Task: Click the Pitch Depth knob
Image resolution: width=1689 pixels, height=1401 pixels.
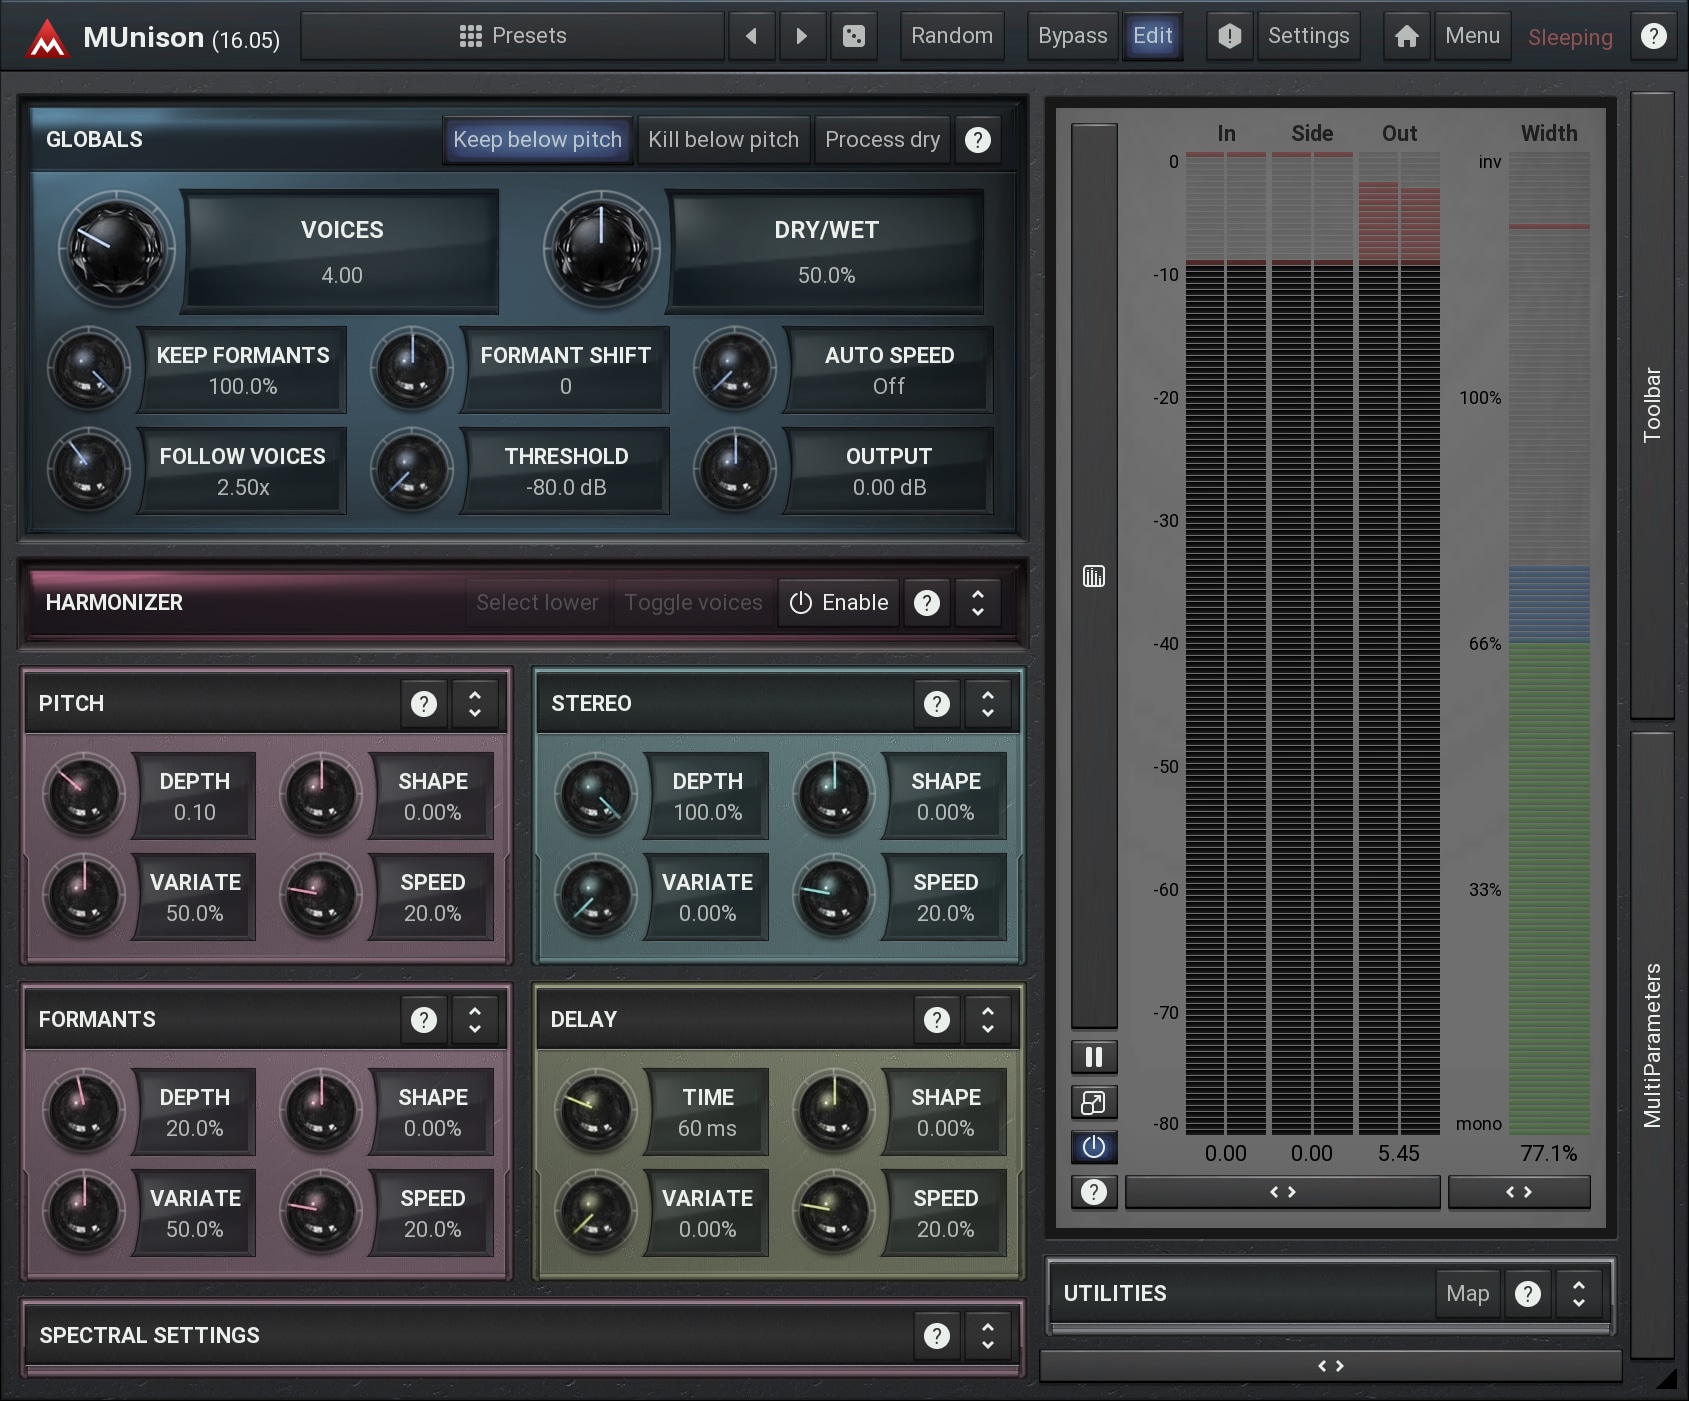Action: (x=84, y=795)
